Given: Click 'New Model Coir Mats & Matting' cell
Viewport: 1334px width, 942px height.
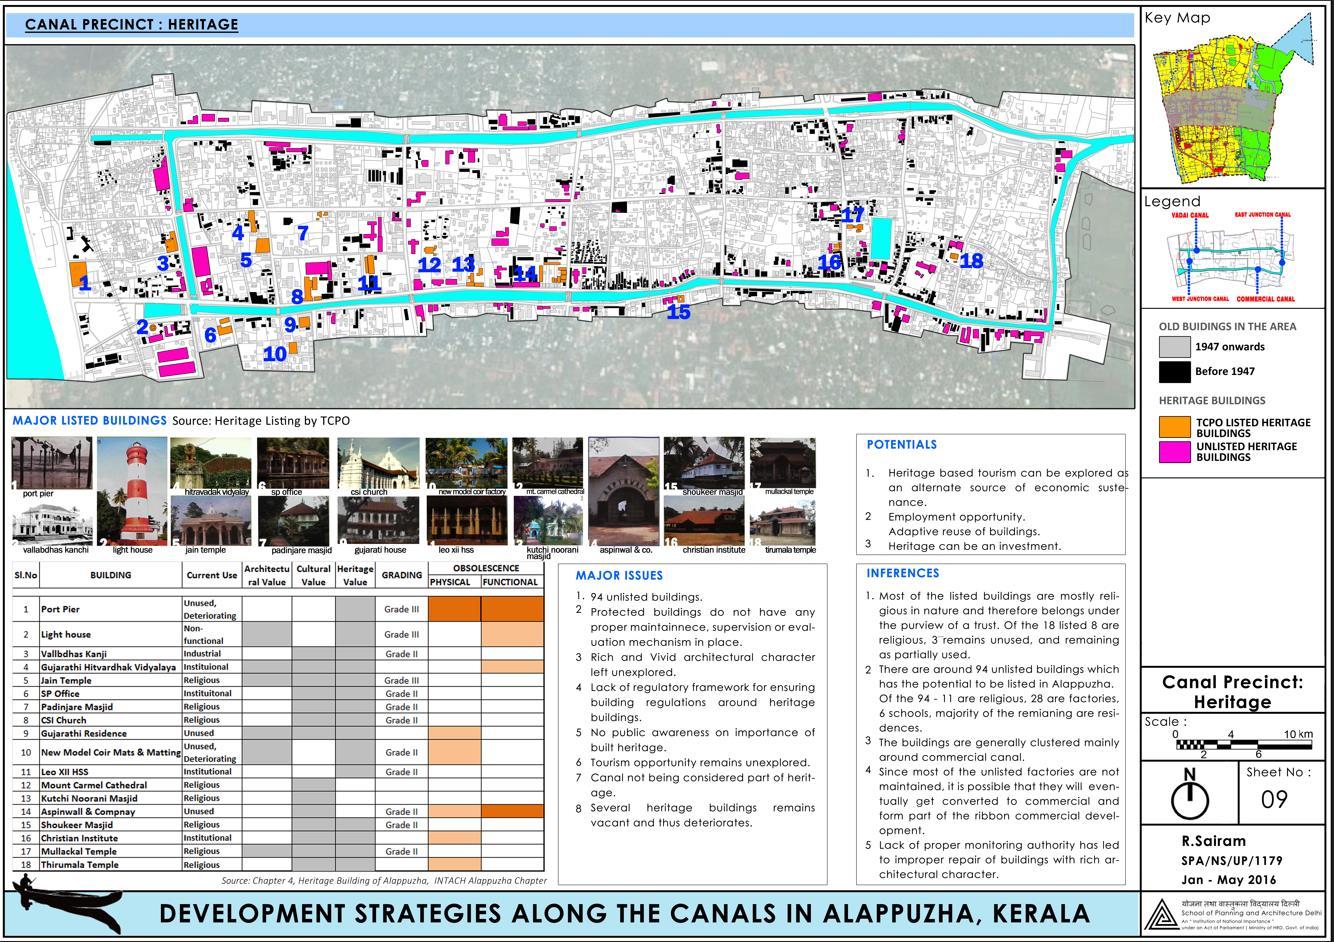Looking at the screenshot, I should (x=110, y=752).
